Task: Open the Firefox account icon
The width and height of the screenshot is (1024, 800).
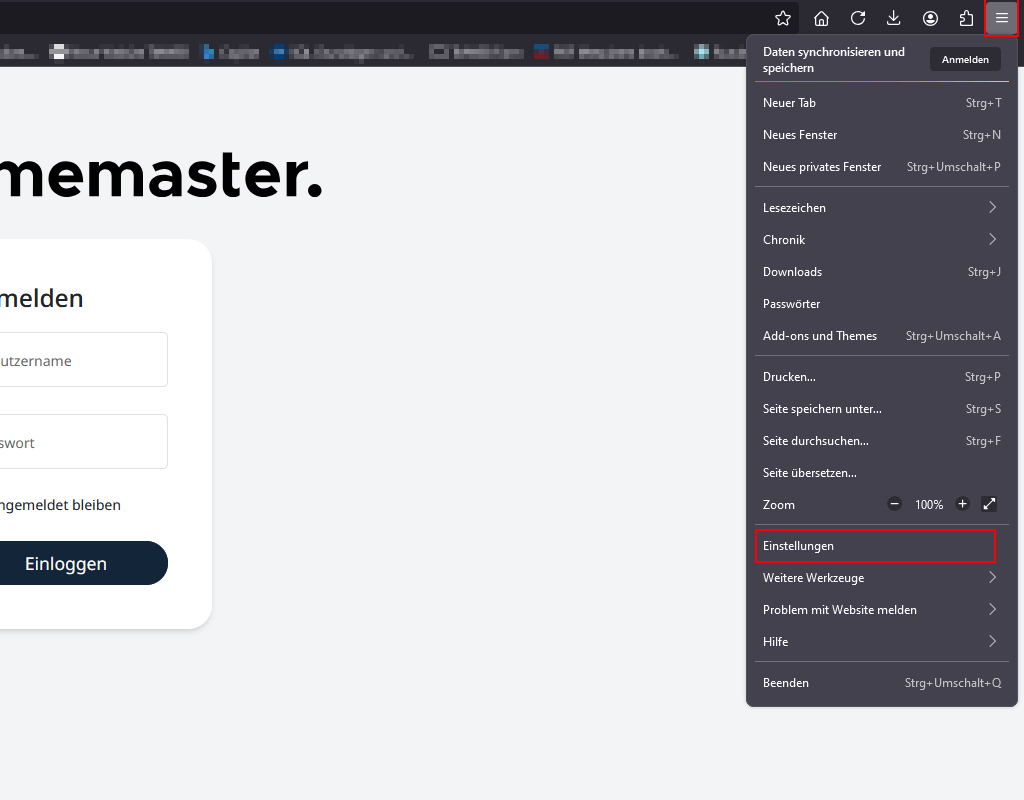Action: pos(930,18)
